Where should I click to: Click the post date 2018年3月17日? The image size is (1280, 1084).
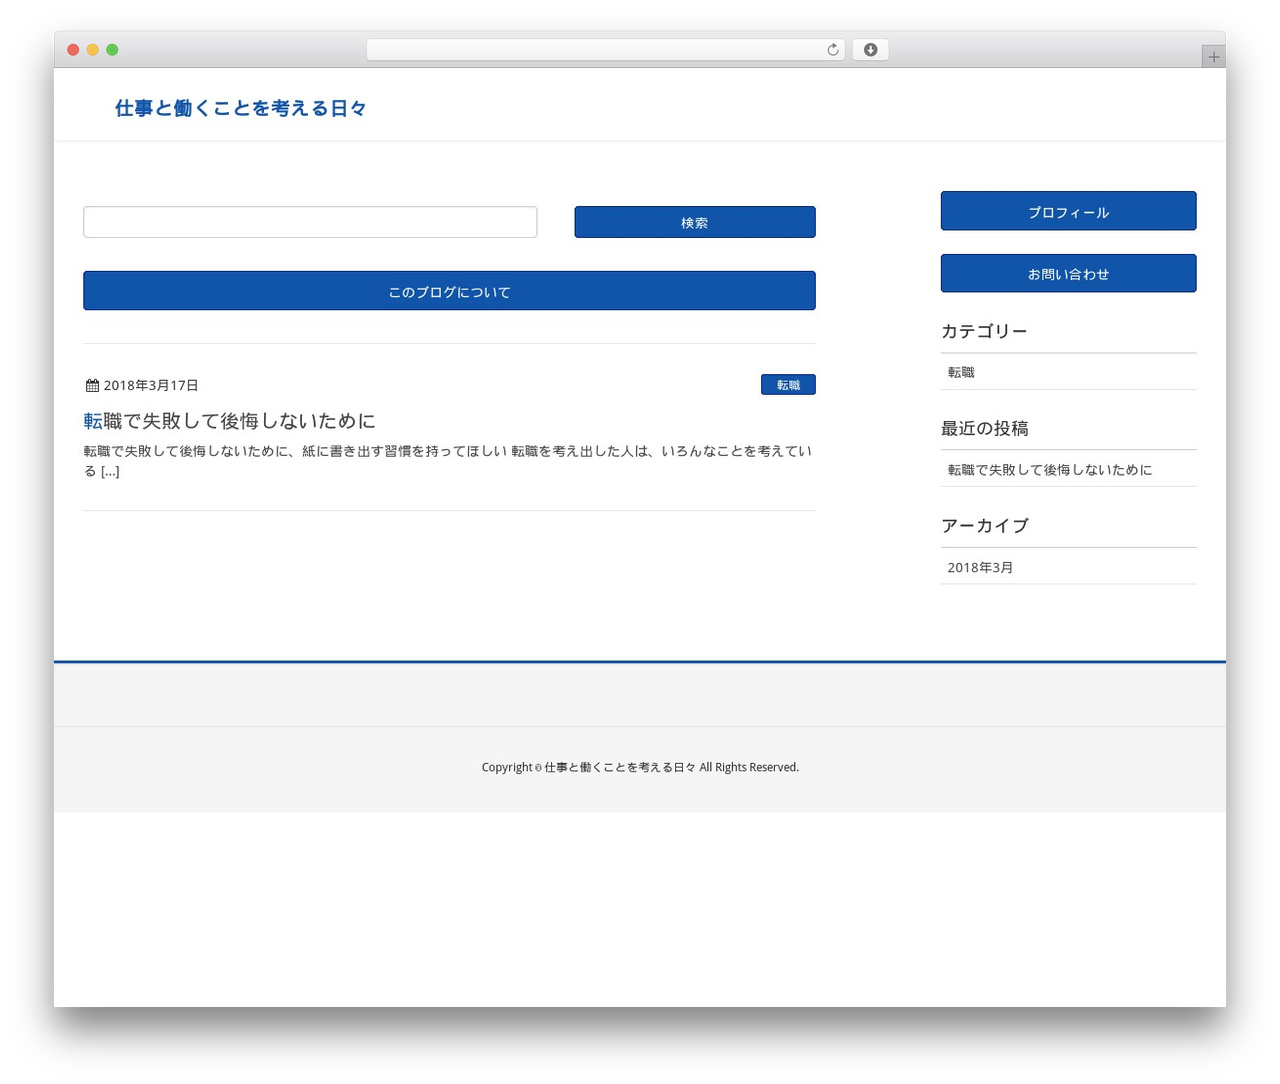[151, 385]
